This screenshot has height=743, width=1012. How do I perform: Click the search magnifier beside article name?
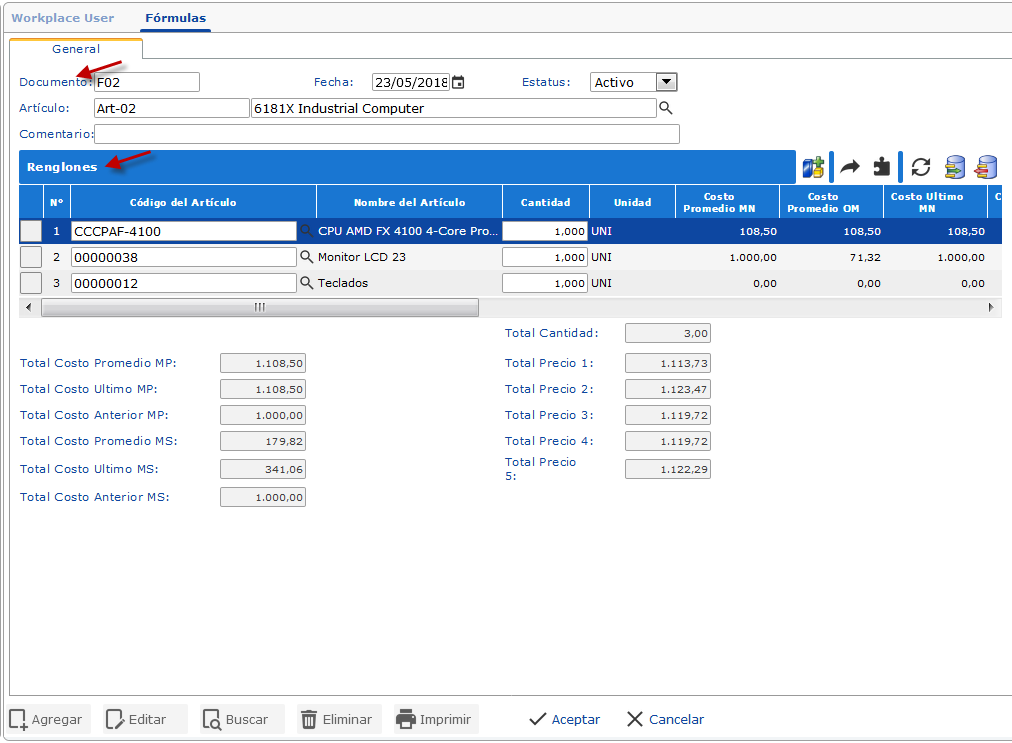pyautogui.click(x=665, y=108)
